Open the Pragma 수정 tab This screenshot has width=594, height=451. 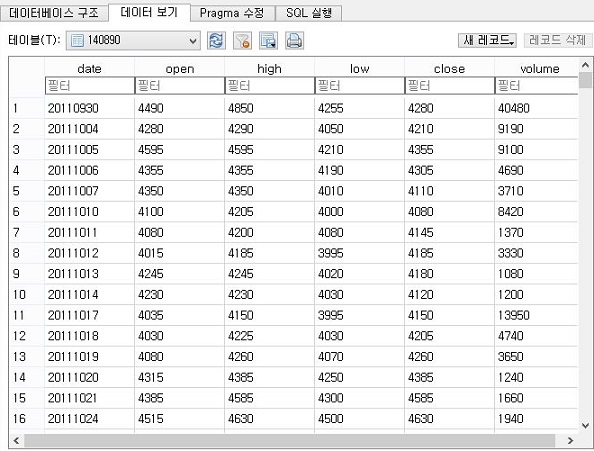[x=232, y=13]
